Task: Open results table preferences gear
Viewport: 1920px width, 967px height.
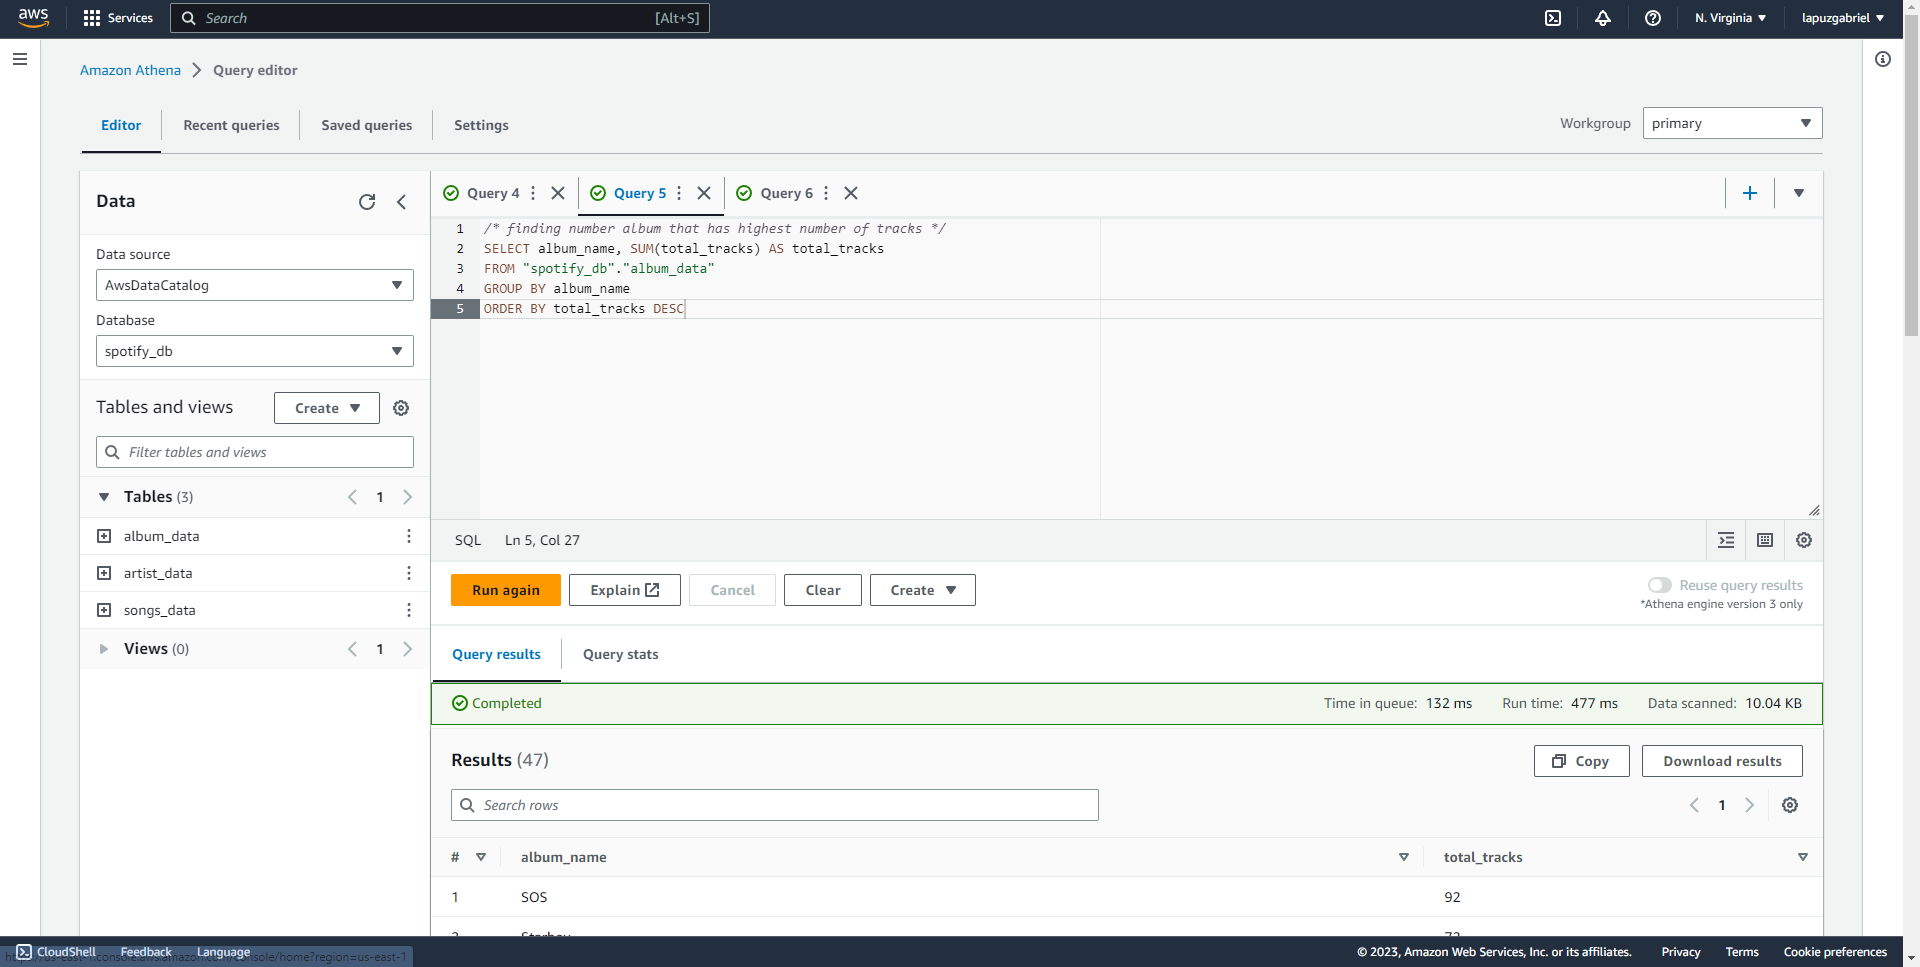Action: coord(1790,805)
